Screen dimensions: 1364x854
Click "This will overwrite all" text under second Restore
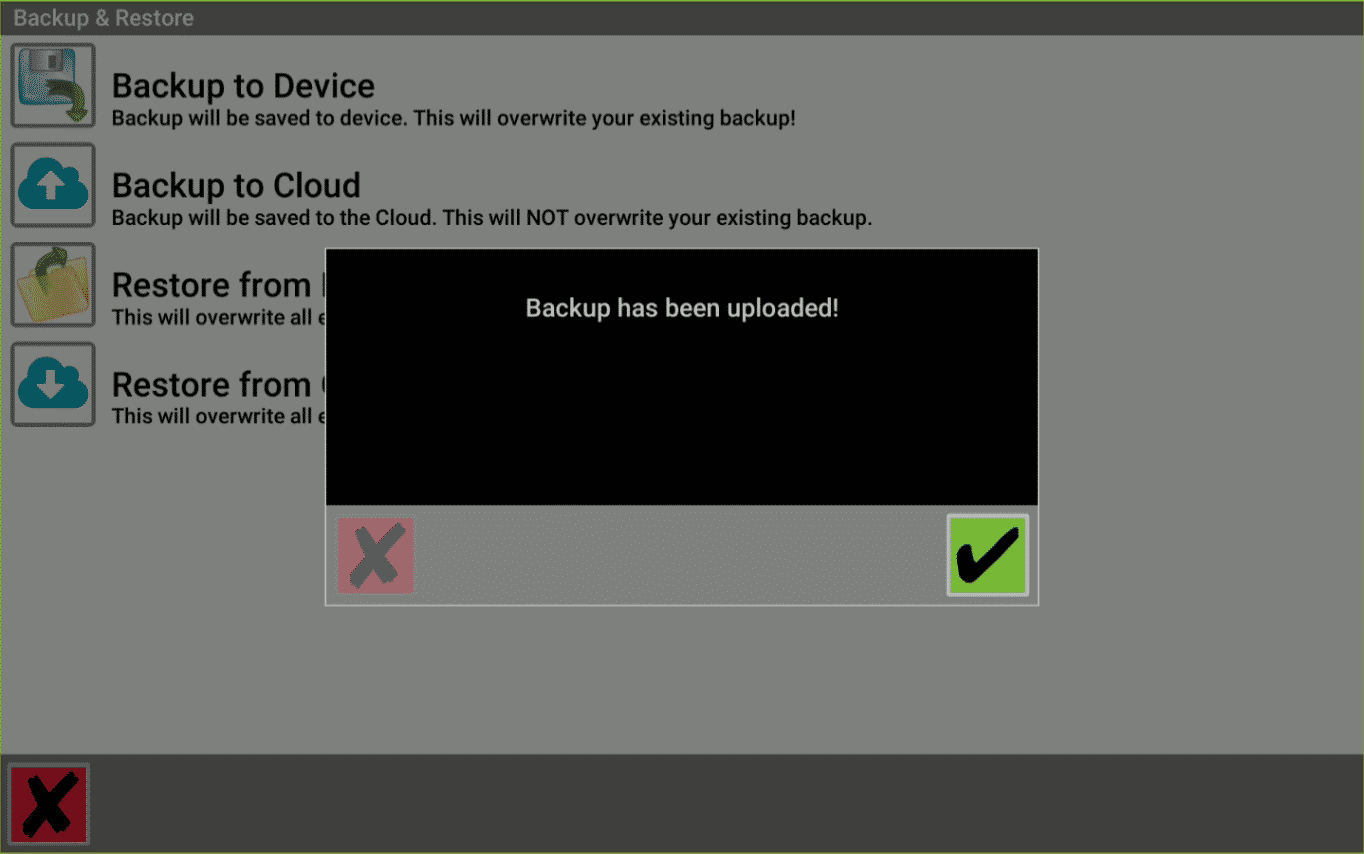pyautogui.click(x=218, y=416)
